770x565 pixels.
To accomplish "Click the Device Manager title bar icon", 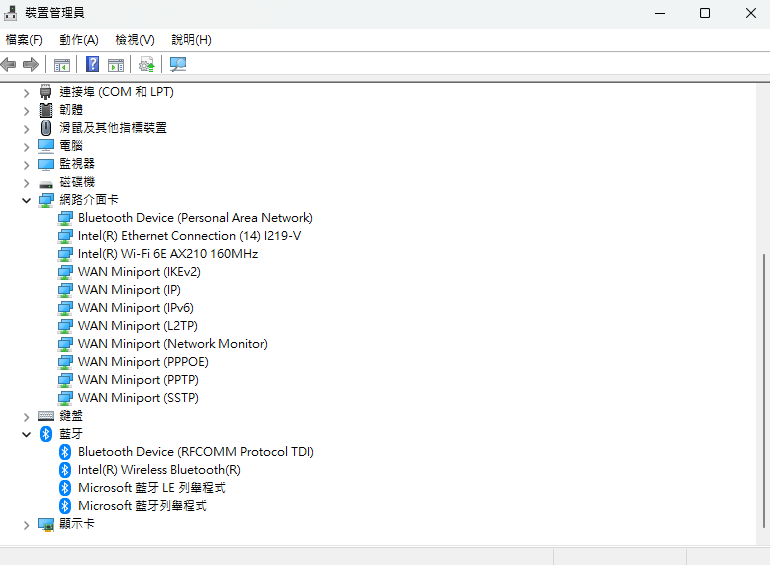I will pyautogui.click(x=10, y=13).
